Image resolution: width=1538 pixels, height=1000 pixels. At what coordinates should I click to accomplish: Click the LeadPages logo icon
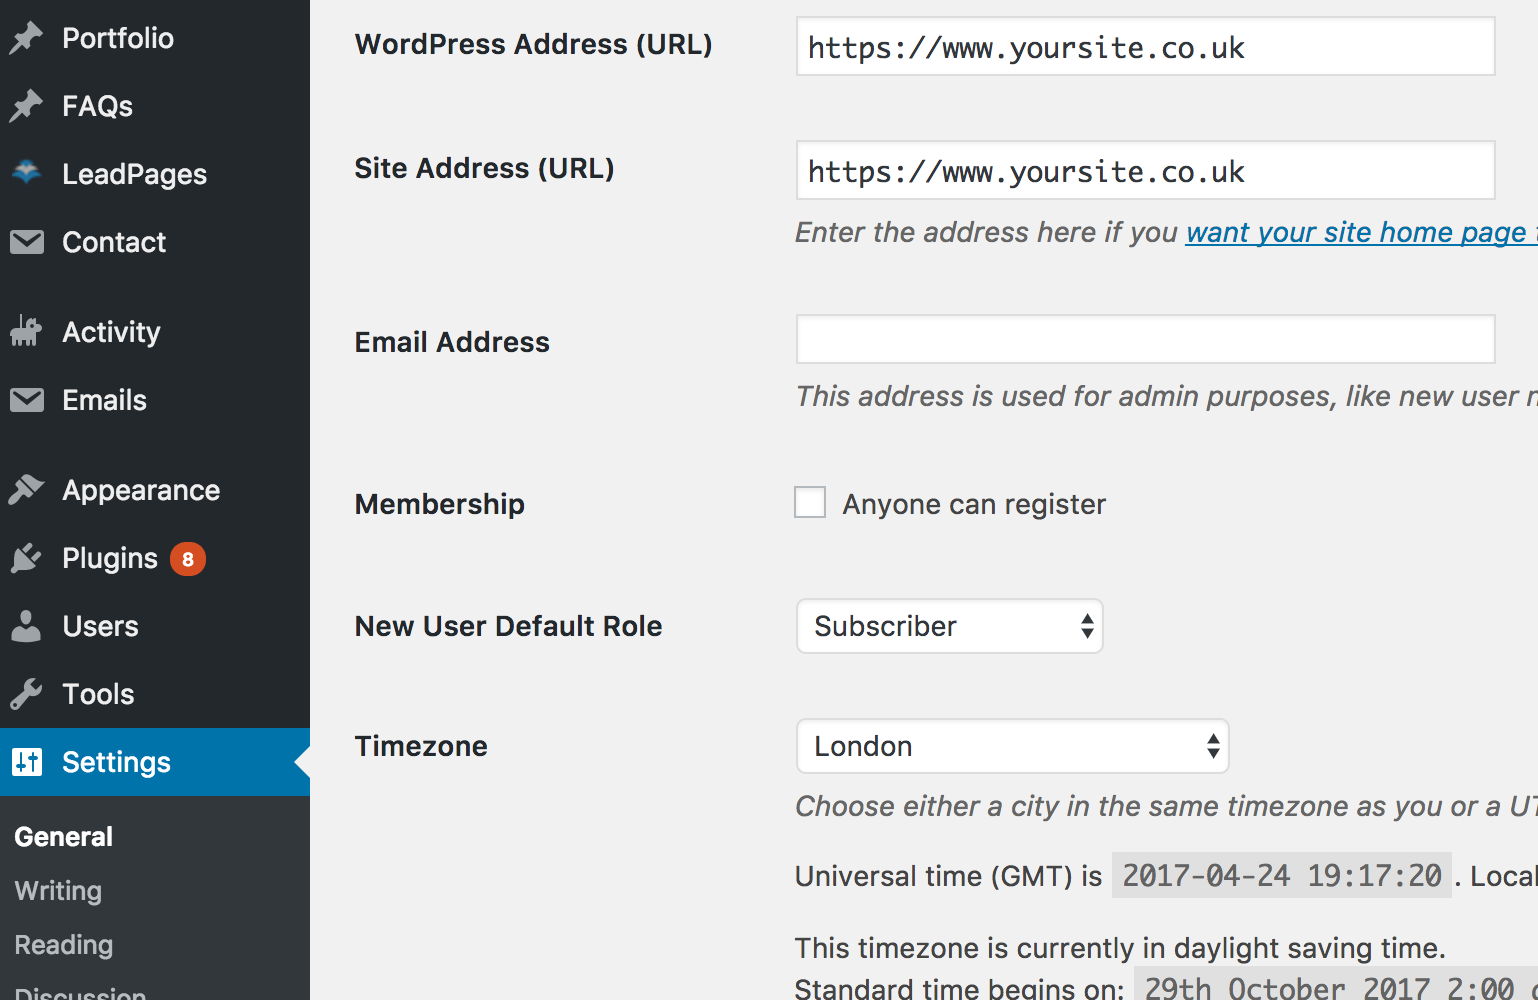[x=26, y=173]
